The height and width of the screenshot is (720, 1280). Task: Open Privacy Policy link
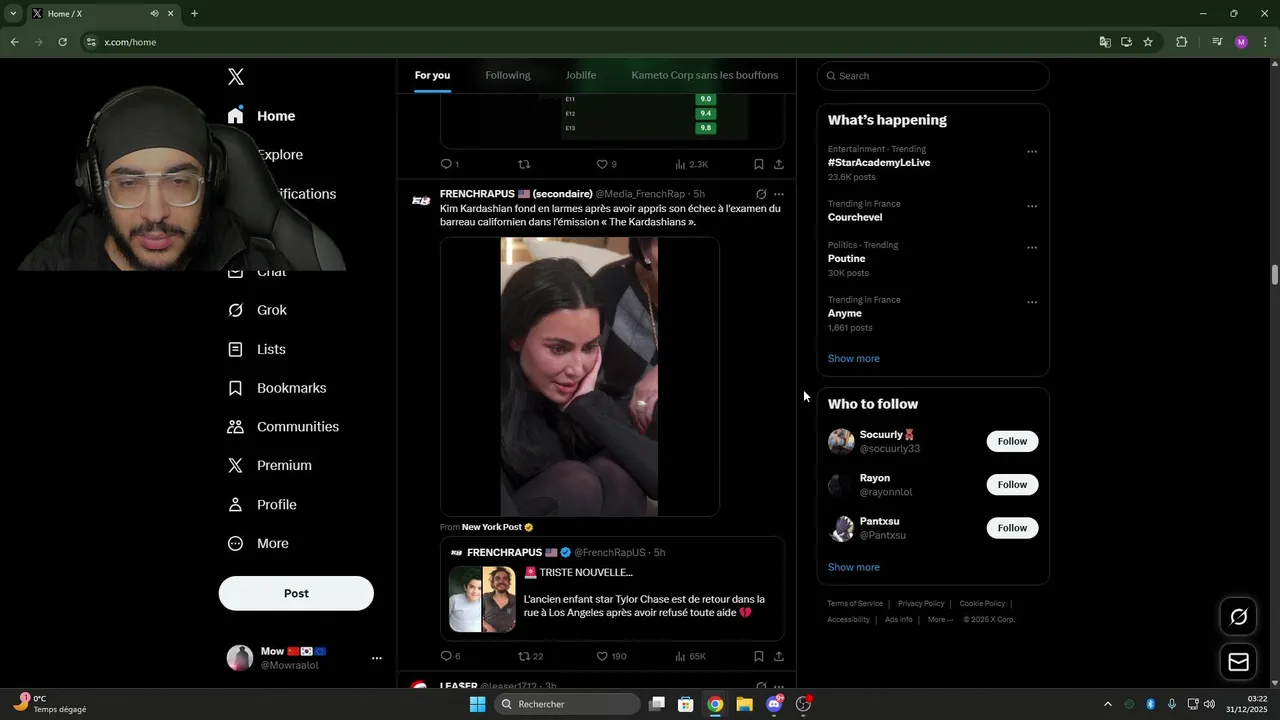coord(921,604)
